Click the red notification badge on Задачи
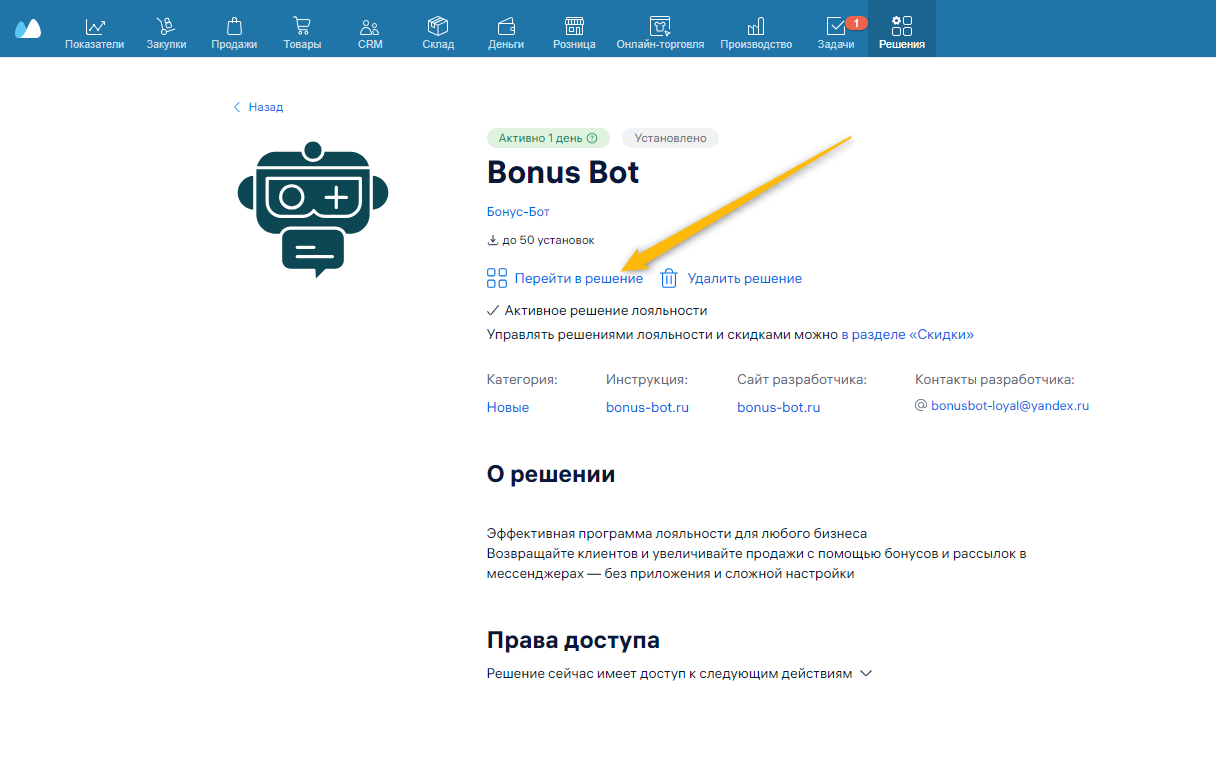This screenshot has height=765, width=1216. (x=856, y=23)
